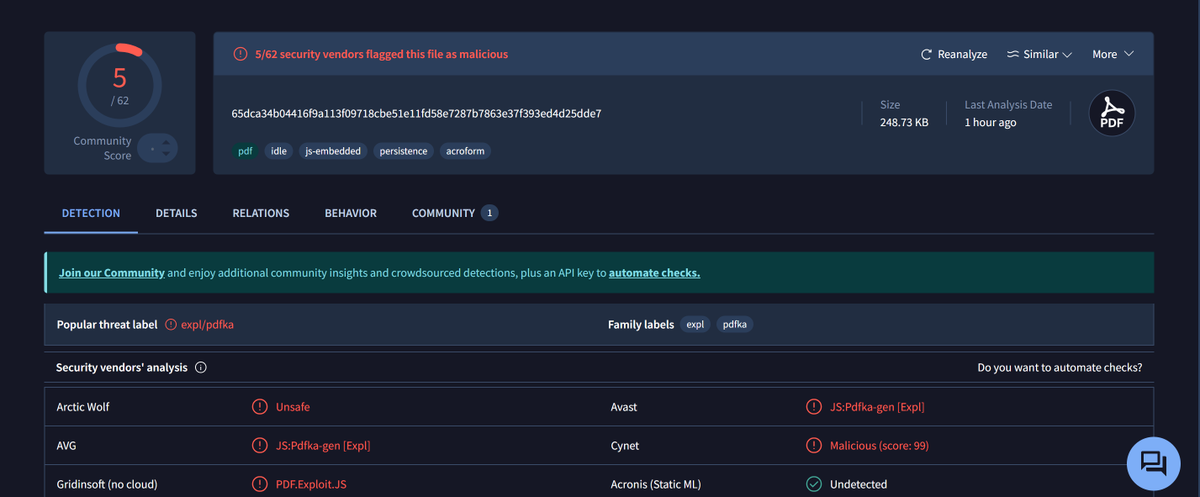Click warning icon next to Popular threat label
Screen dimensions: 1200x497
tap(171, 325)
